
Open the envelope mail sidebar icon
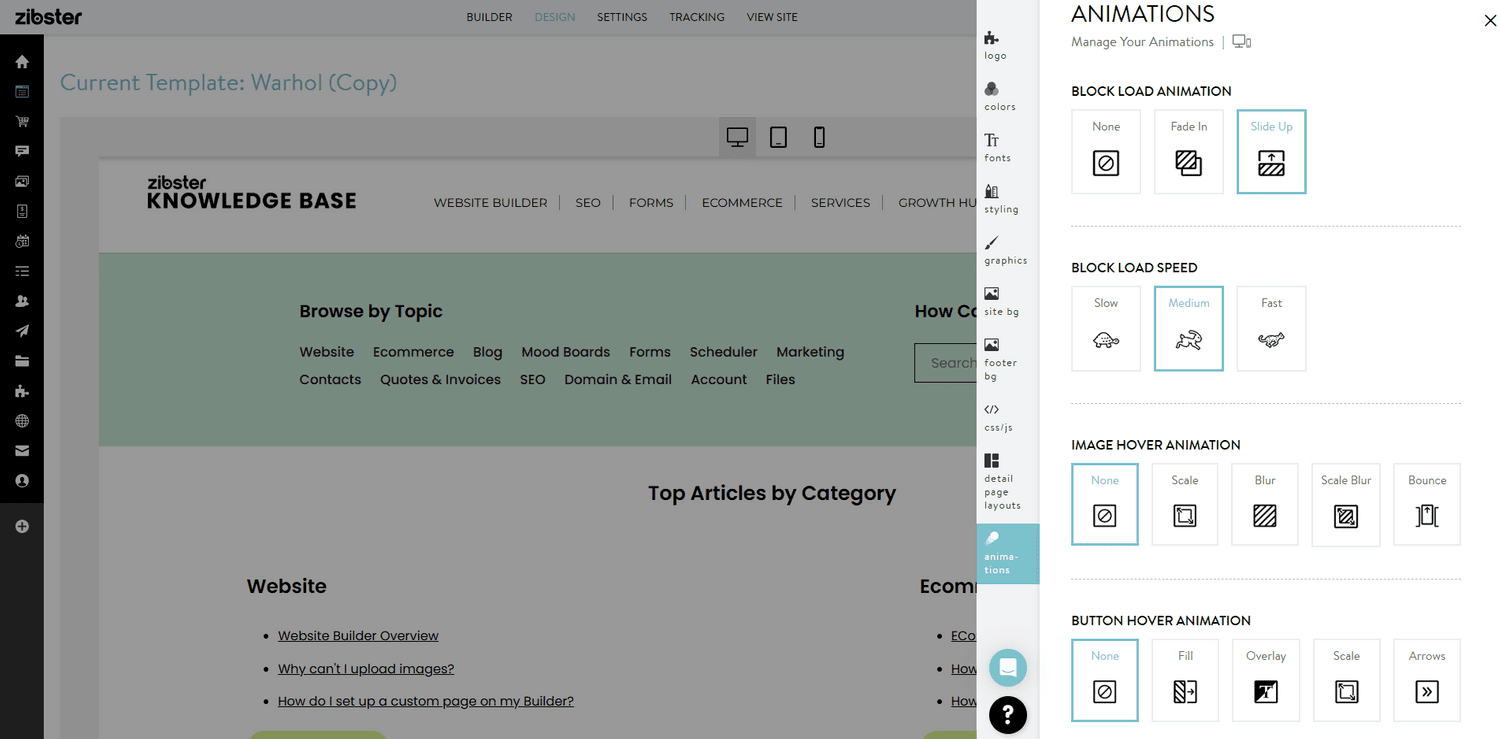click(x=22, y=451)
